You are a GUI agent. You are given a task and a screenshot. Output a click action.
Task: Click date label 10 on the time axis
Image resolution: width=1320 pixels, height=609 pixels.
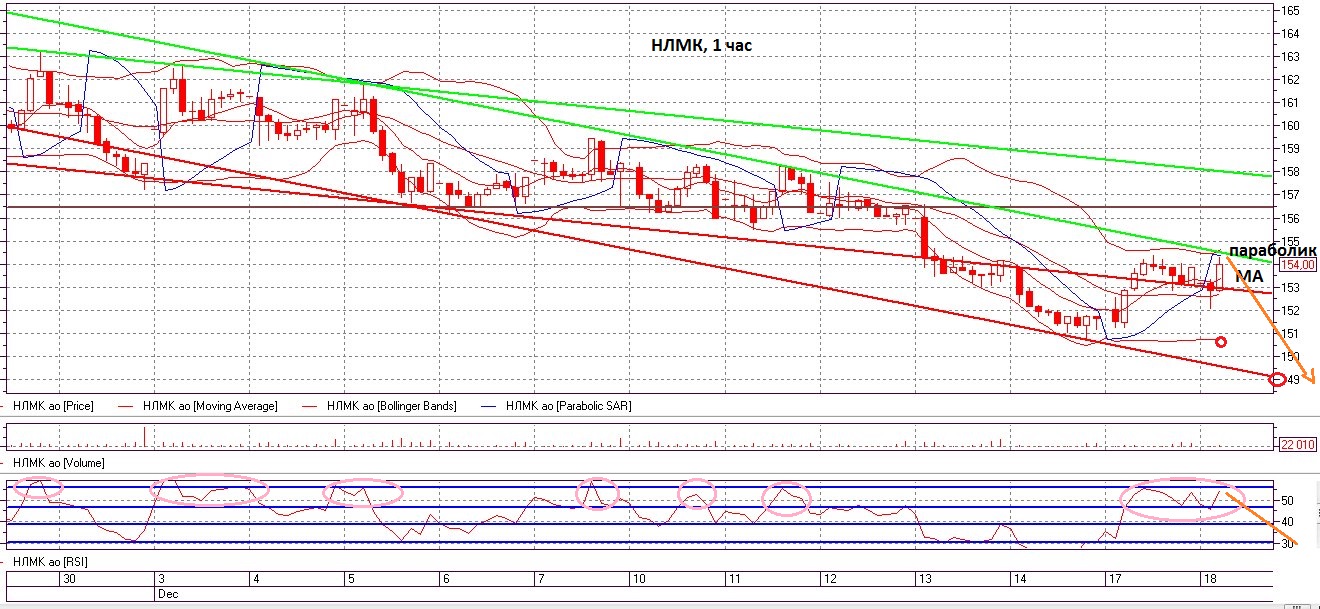637,579
